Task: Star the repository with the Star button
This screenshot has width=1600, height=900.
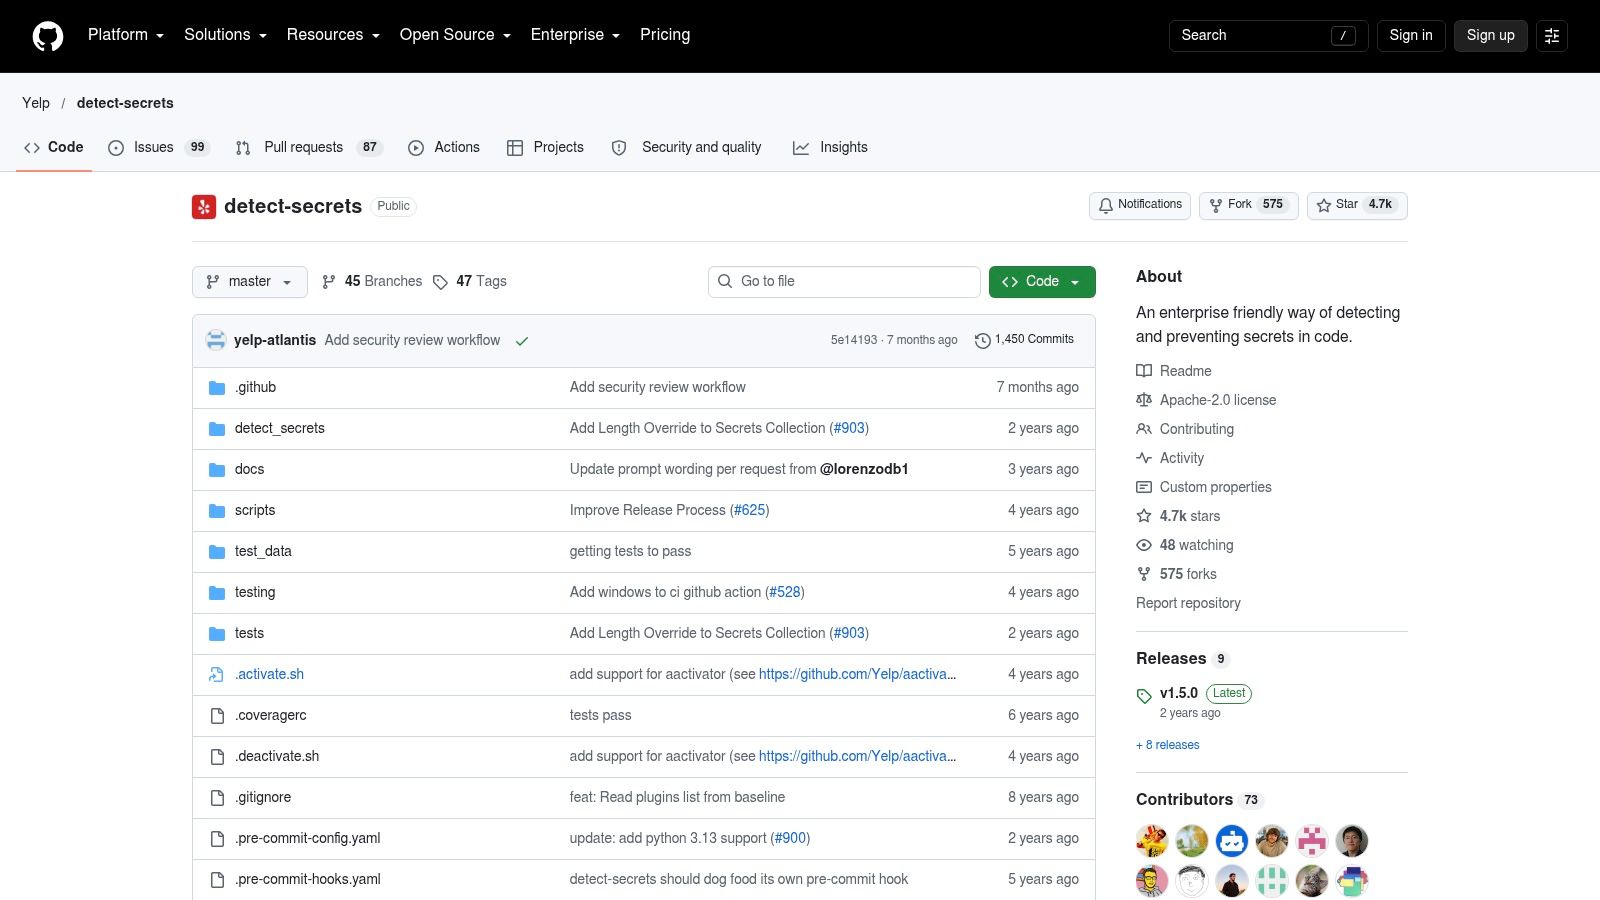Action: [1357, 205]
